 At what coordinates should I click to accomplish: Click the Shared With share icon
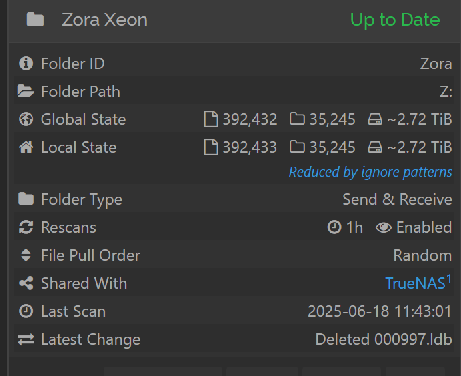[26, 283]
